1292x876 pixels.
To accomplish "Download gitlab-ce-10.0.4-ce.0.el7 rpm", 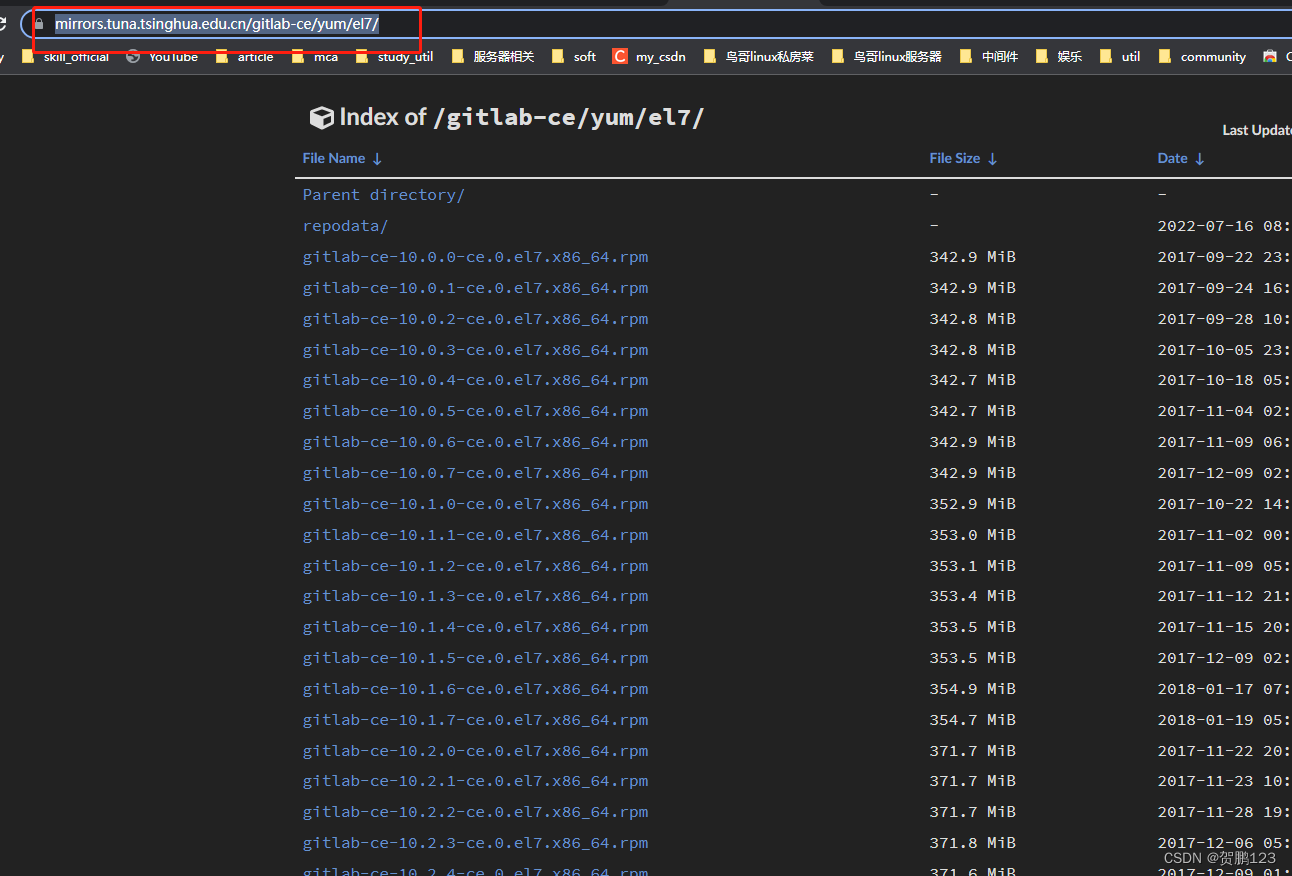I will [x=475, y=380].
